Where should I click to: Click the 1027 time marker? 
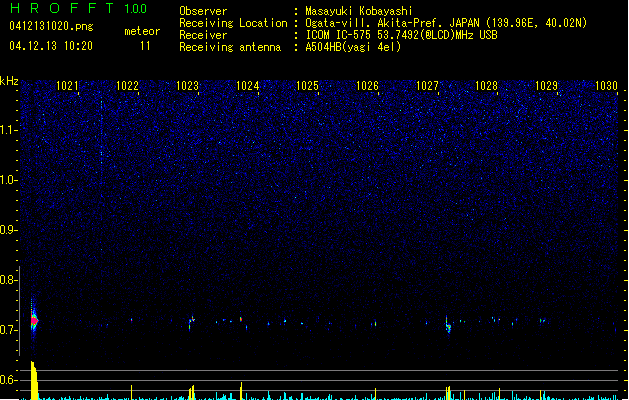coord(428,86)
